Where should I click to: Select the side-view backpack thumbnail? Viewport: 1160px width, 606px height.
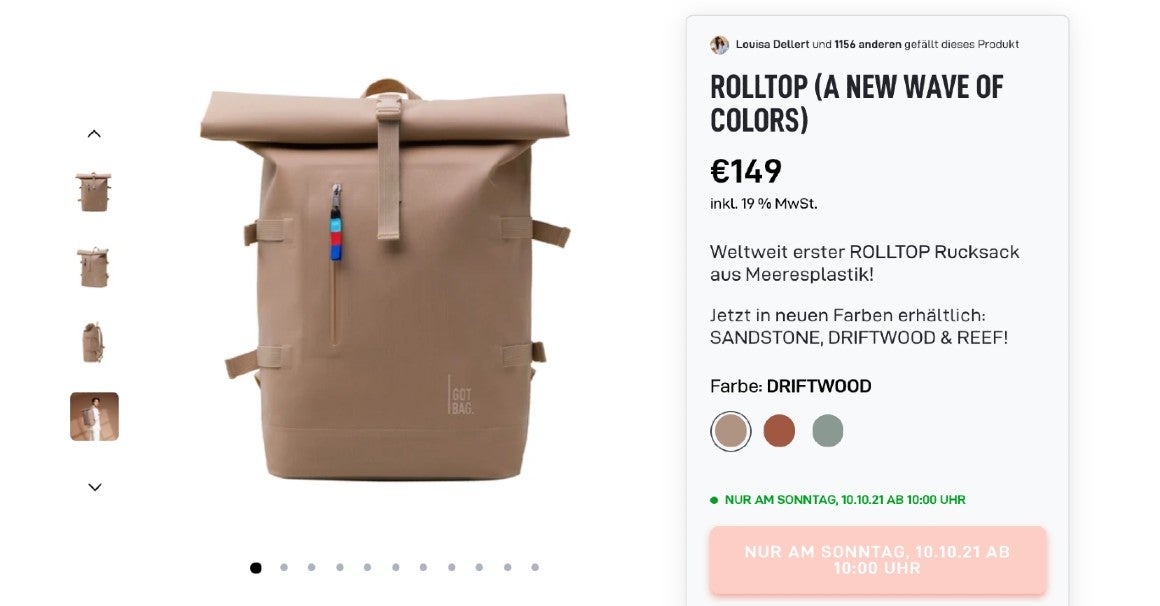click(93, 342)
